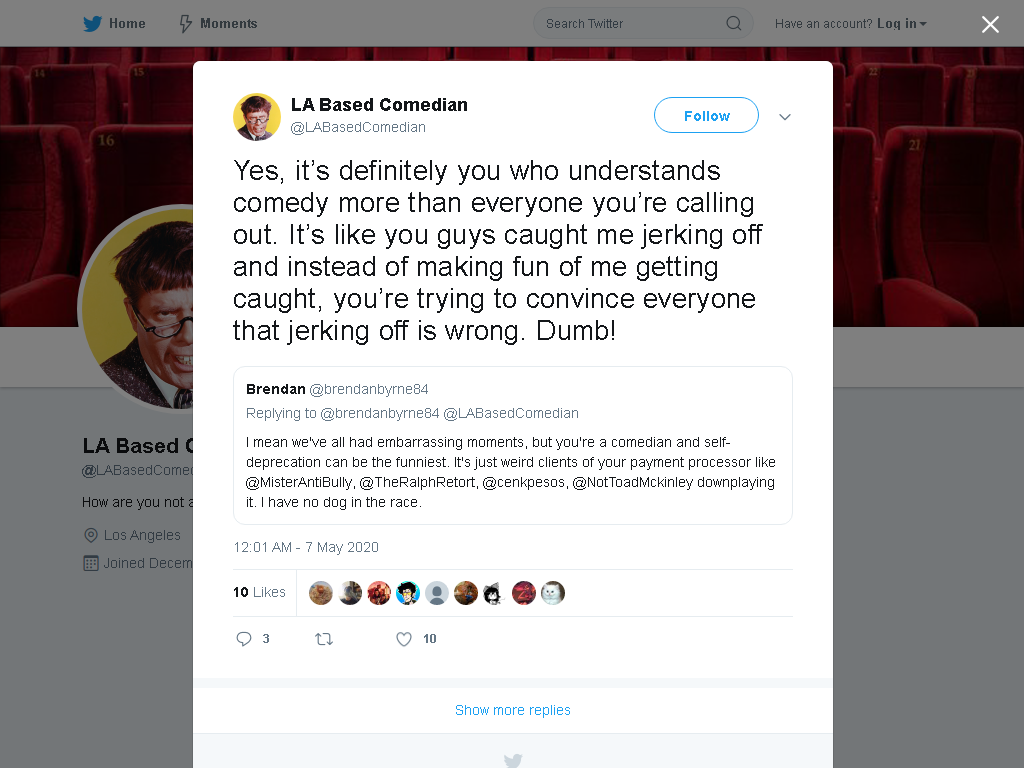Open the 12:01 AM - 7 May 2020 timestamp

pyautogui.click(x=306, y=547)
